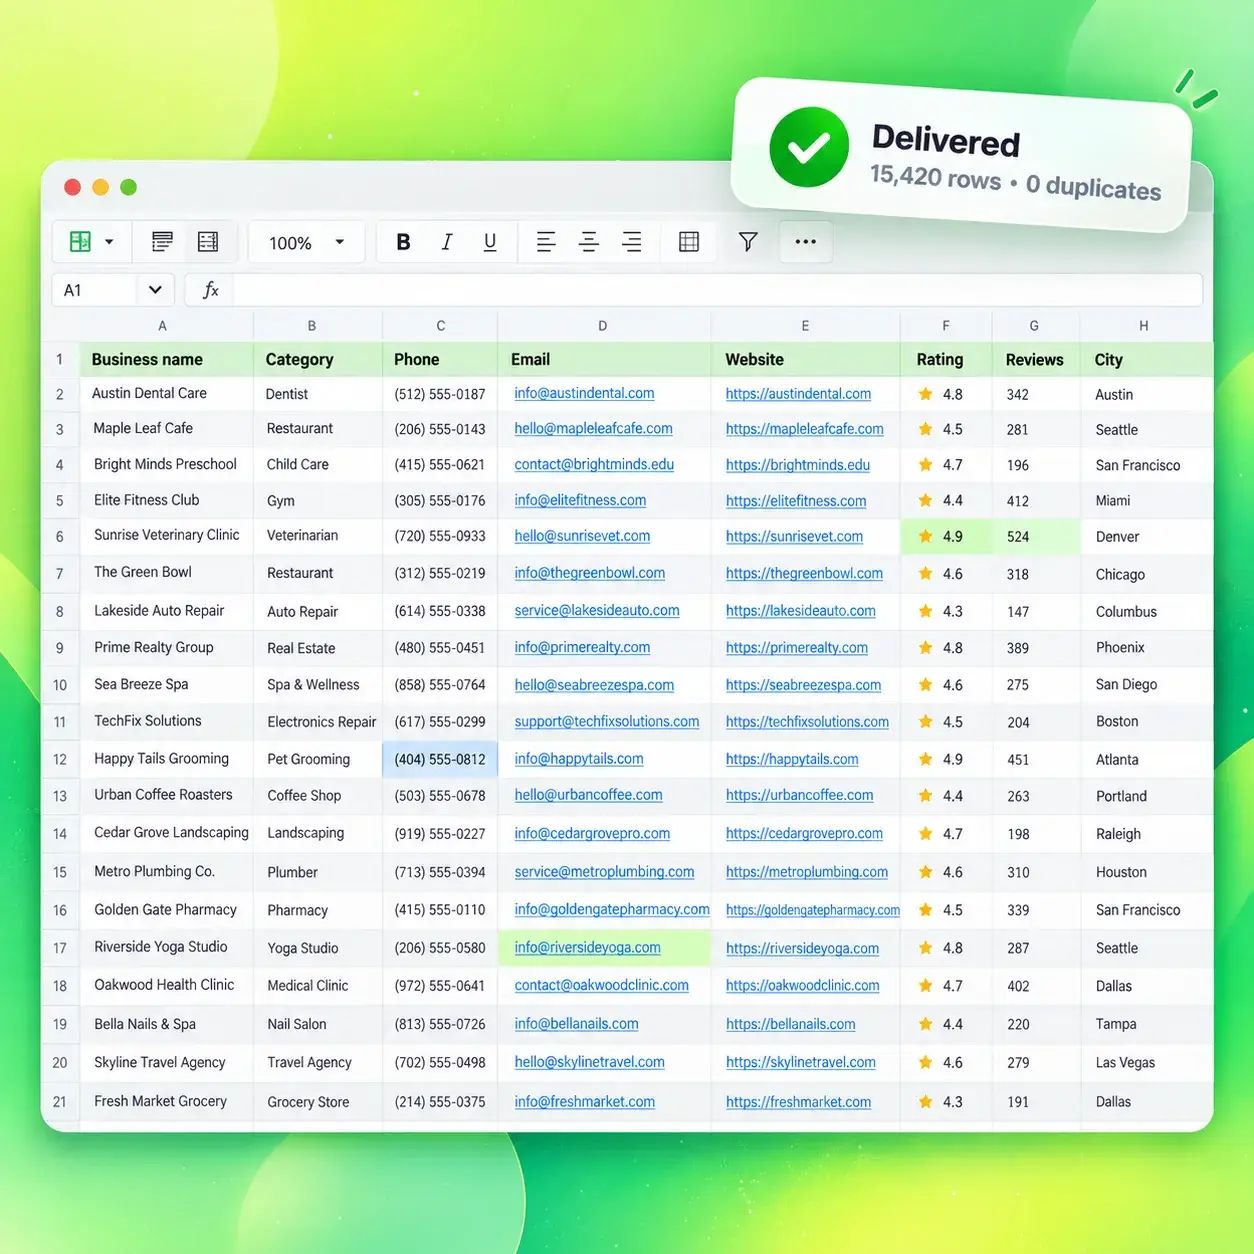This screenshot has height=1254, width=1254.
Task: Align text left
Action: [x=546, y=242]
